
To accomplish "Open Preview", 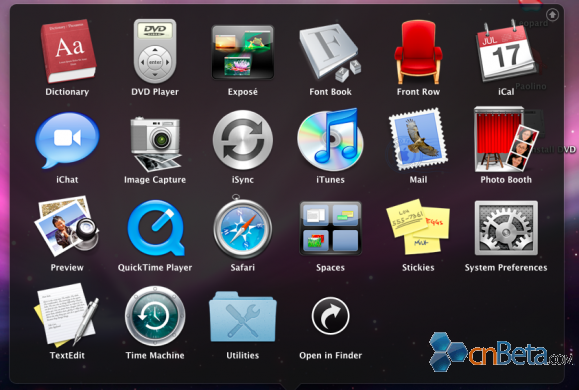I will (x=67, y=226).
